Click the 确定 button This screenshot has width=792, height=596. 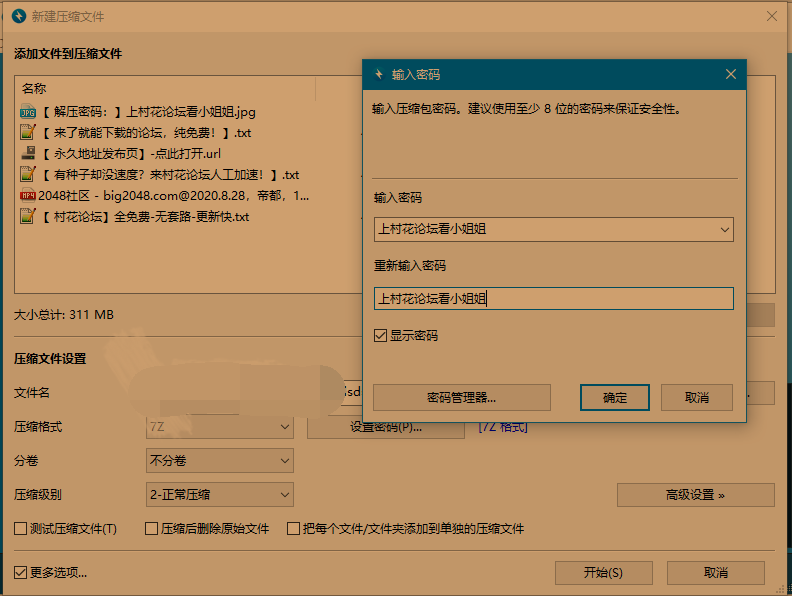[615, 397]
